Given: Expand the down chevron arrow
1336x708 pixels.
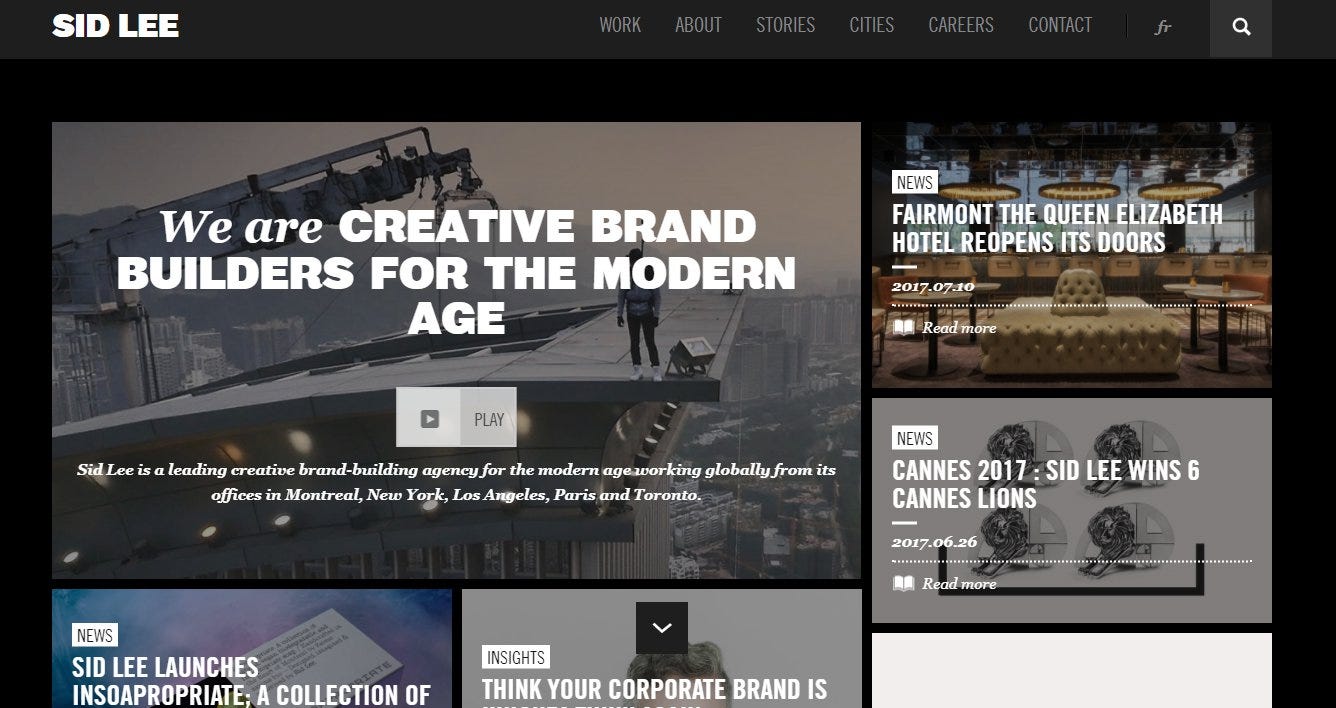Looking at the screenshot, I should pyautogui.click(x=661, y=628).
